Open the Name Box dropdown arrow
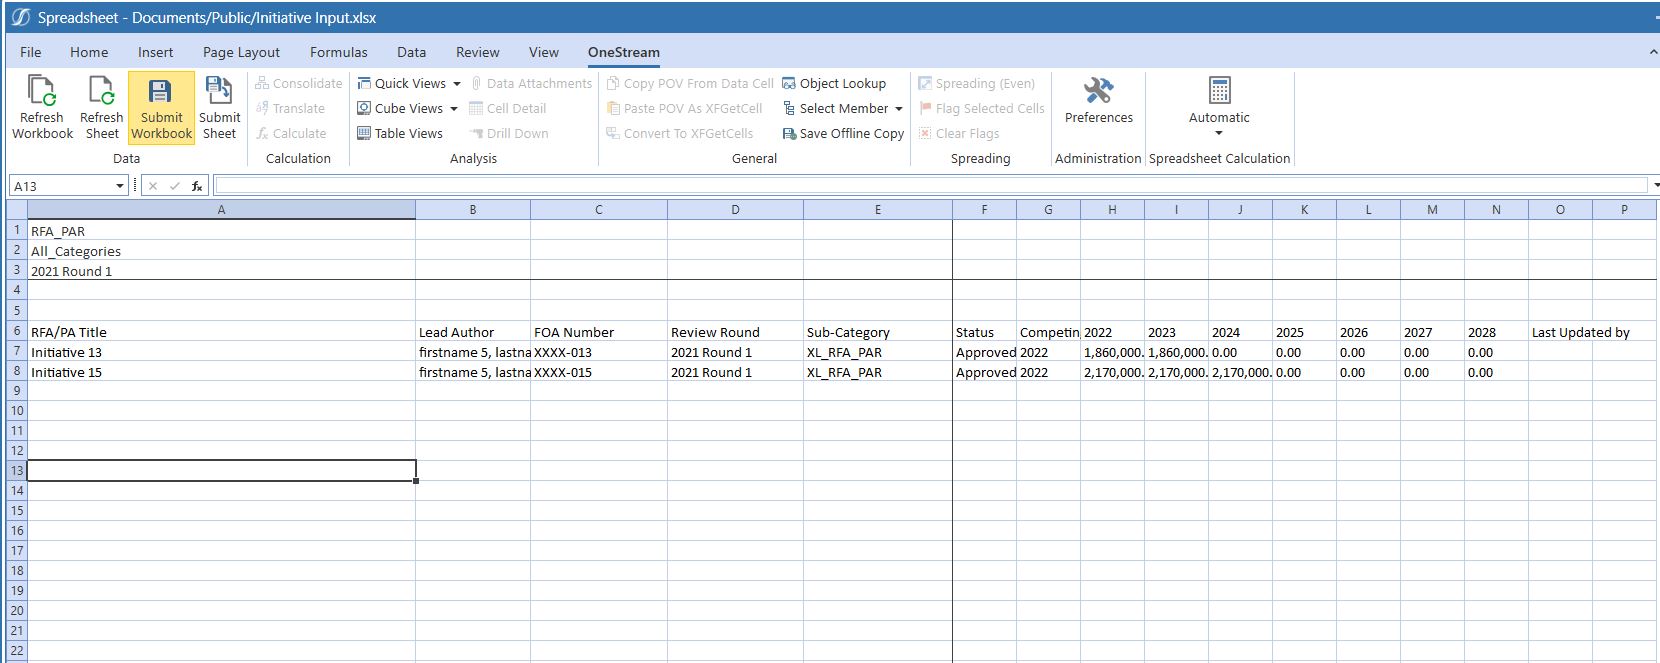The height and width of the screenshot is (663, 1660). click(120, 186)
